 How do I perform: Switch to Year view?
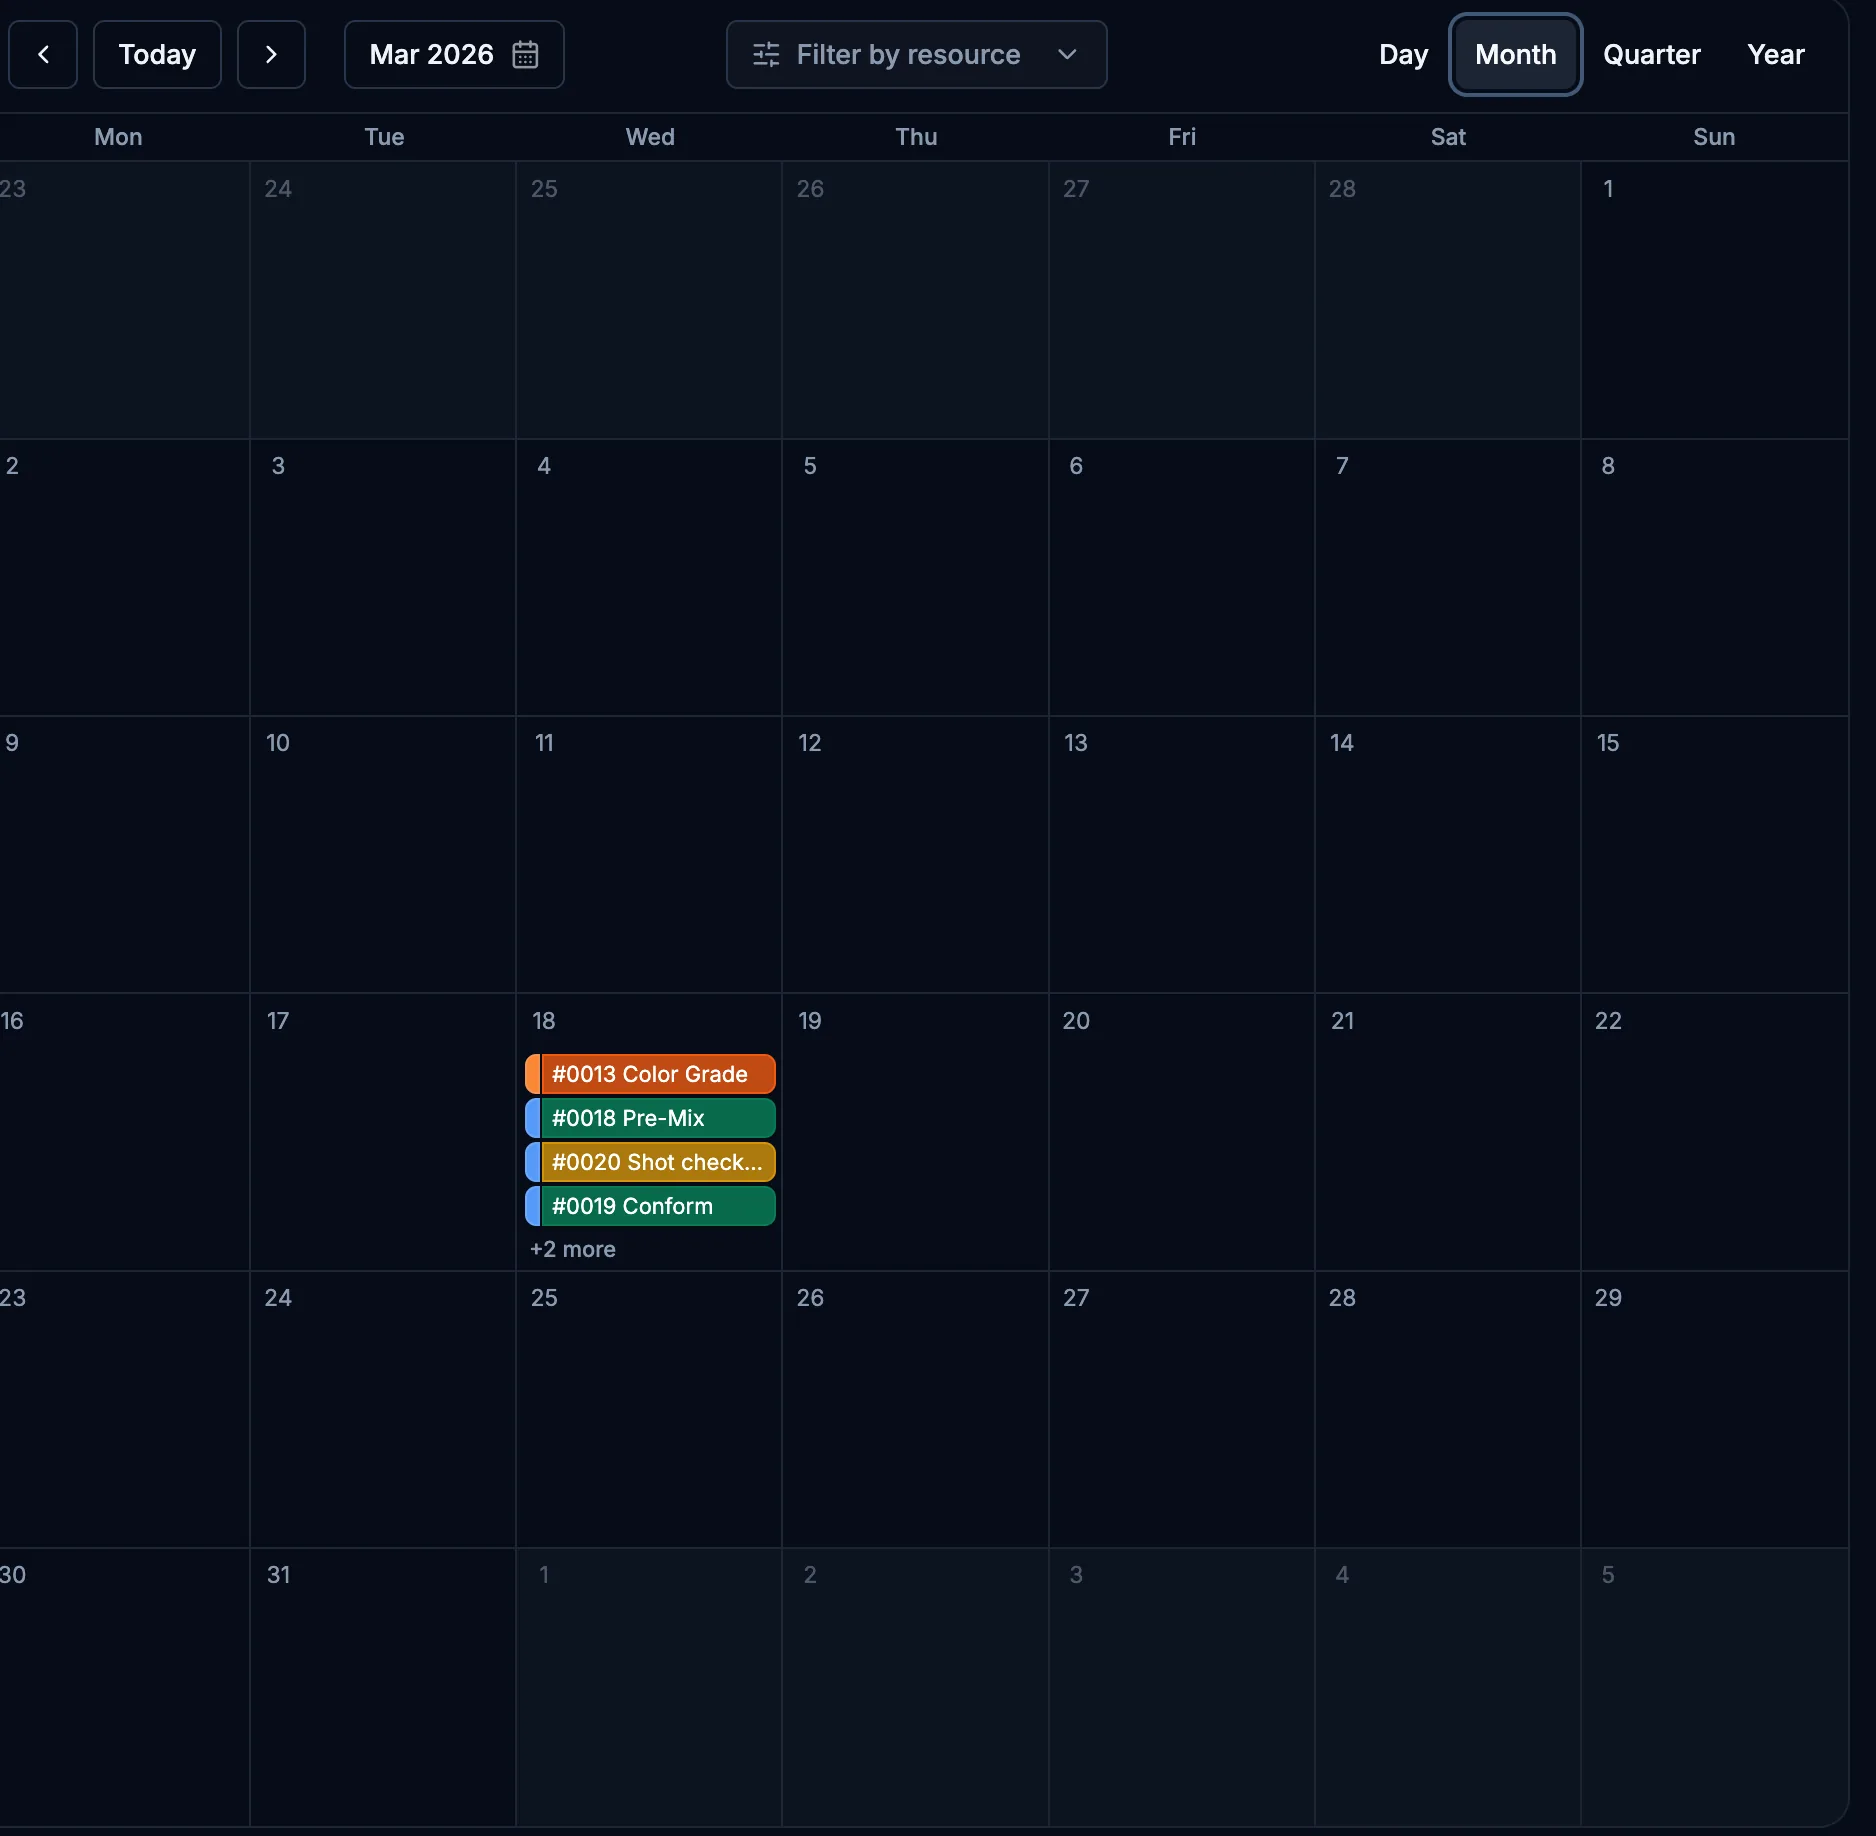tap(1775, 54)
